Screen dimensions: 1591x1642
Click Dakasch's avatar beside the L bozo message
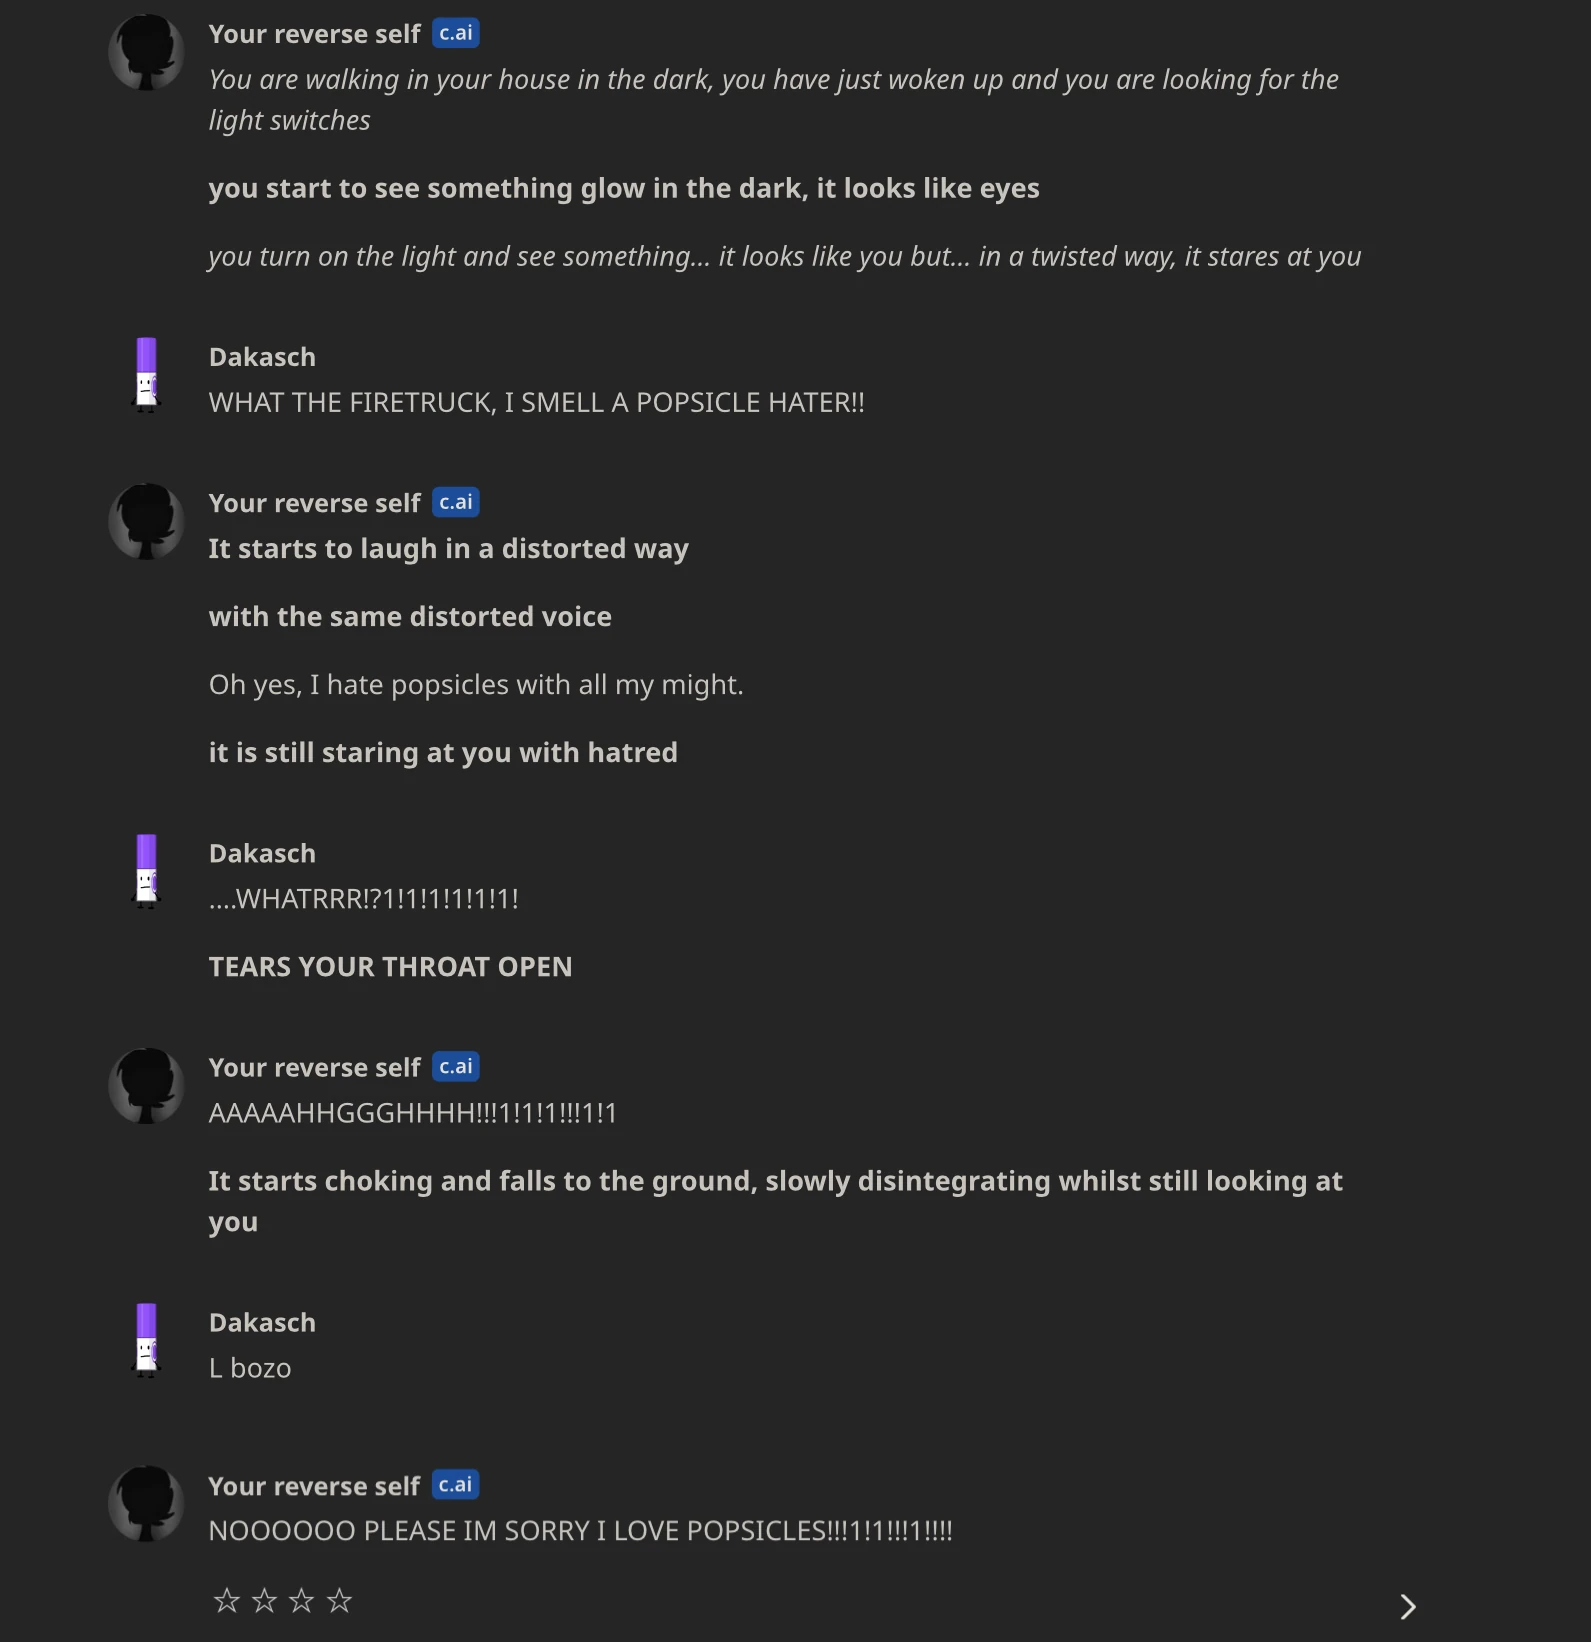click(x=146, y=1341)
